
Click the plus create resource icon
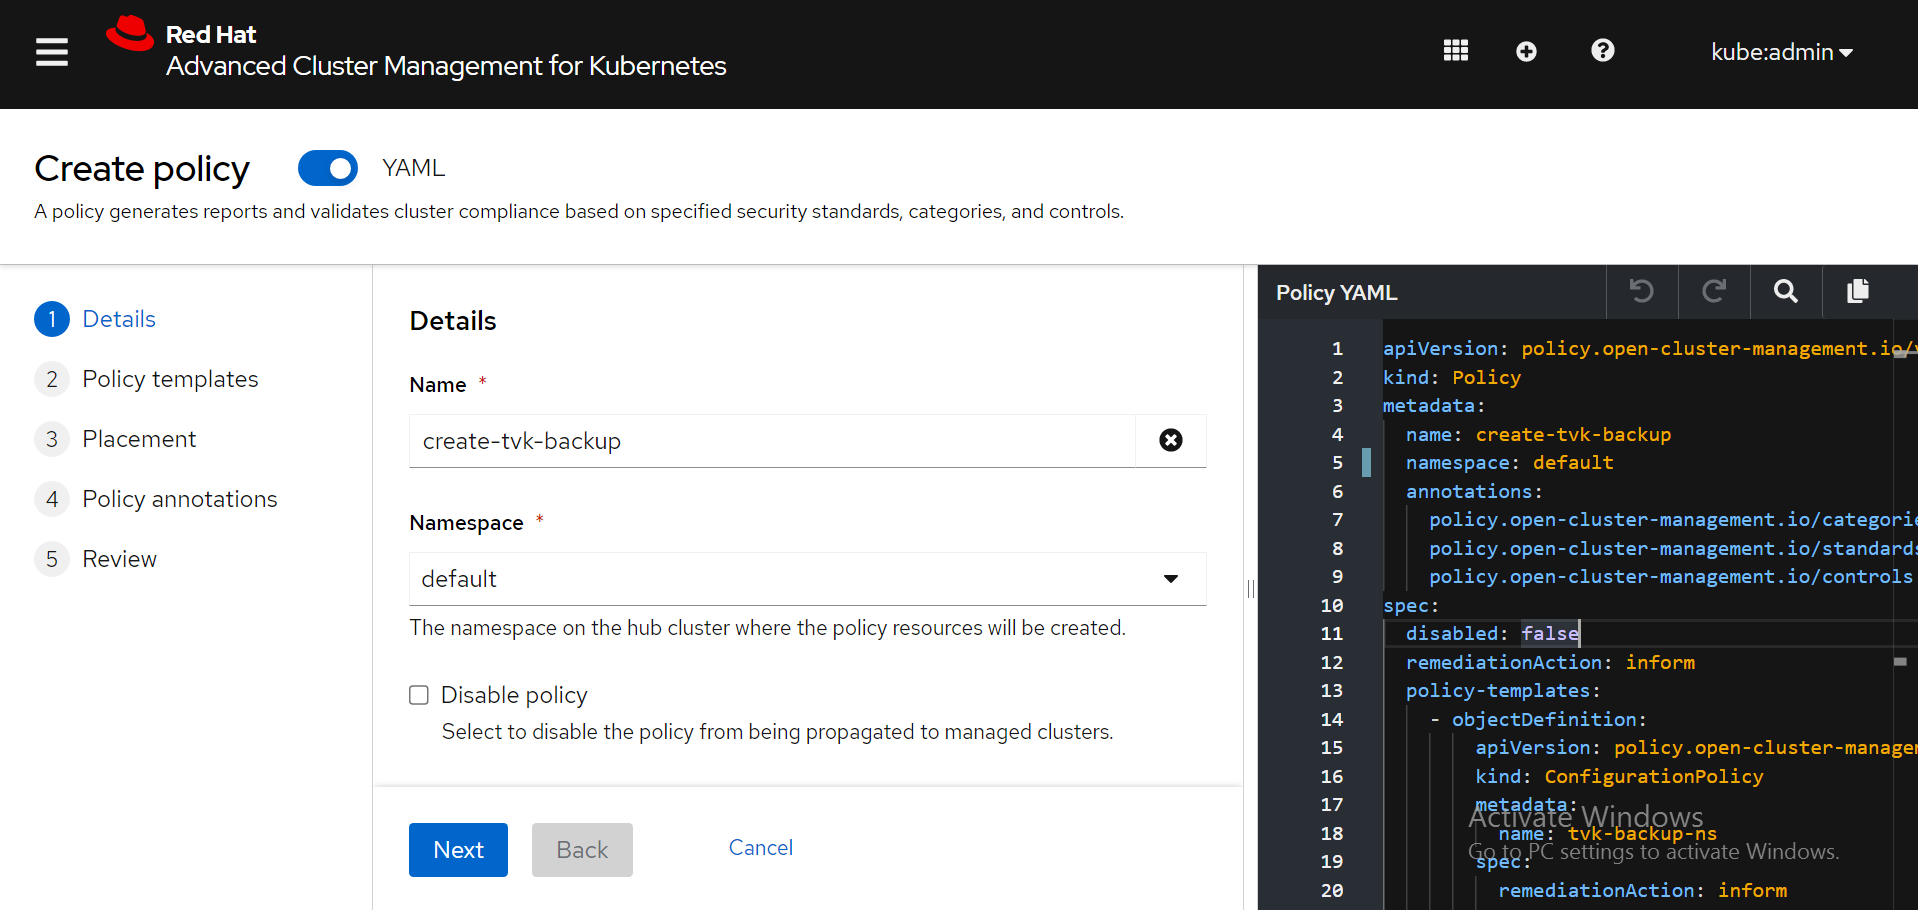coord(1526,52)
